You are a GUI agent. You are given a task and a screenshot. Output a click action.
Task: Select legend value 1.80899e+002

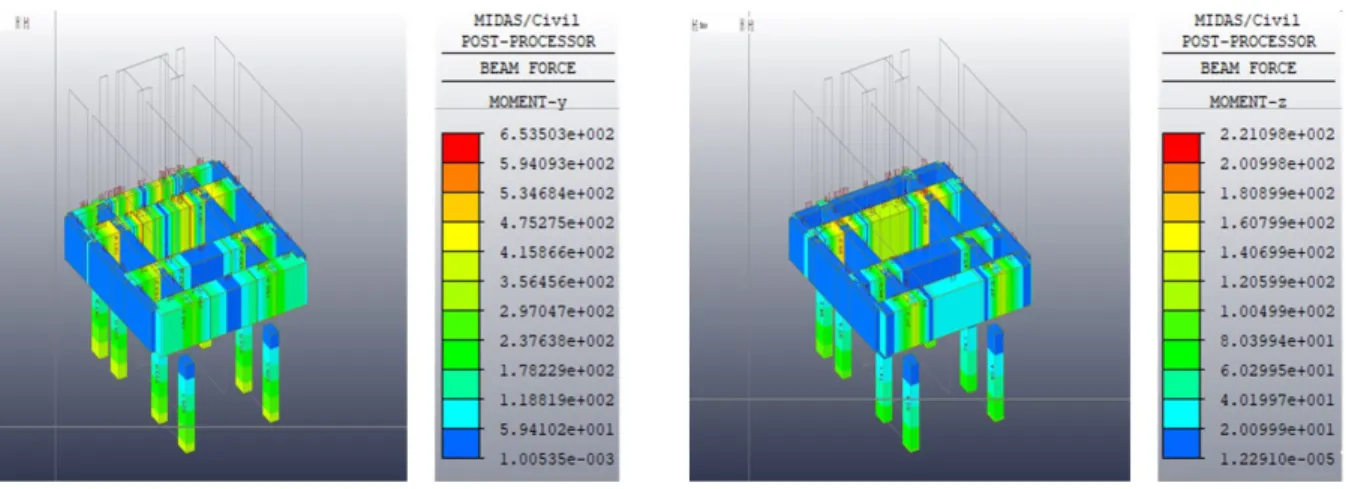point(1277,193)
